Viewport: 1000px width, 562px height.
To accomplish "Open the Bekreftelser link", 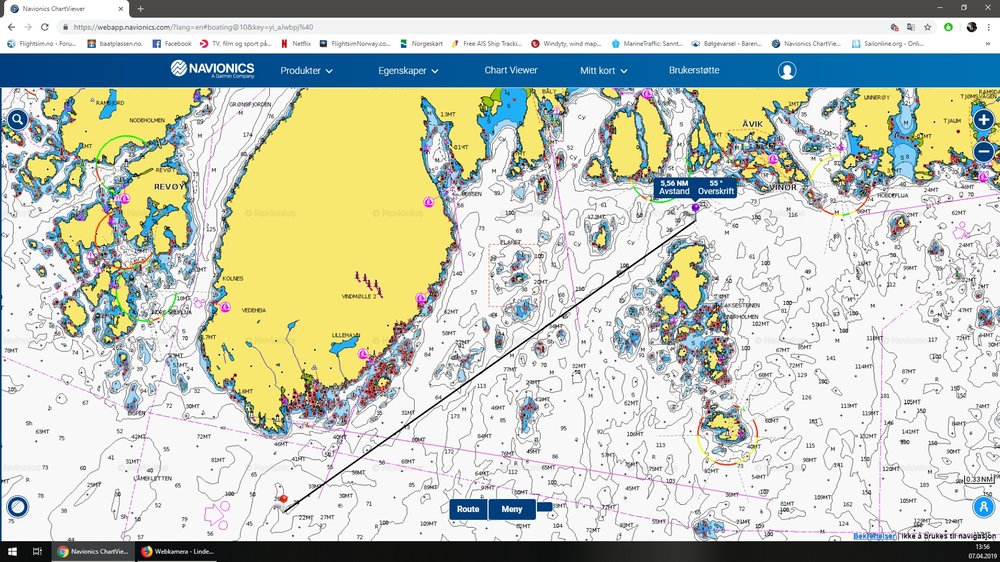I will [x=874, y=536].
